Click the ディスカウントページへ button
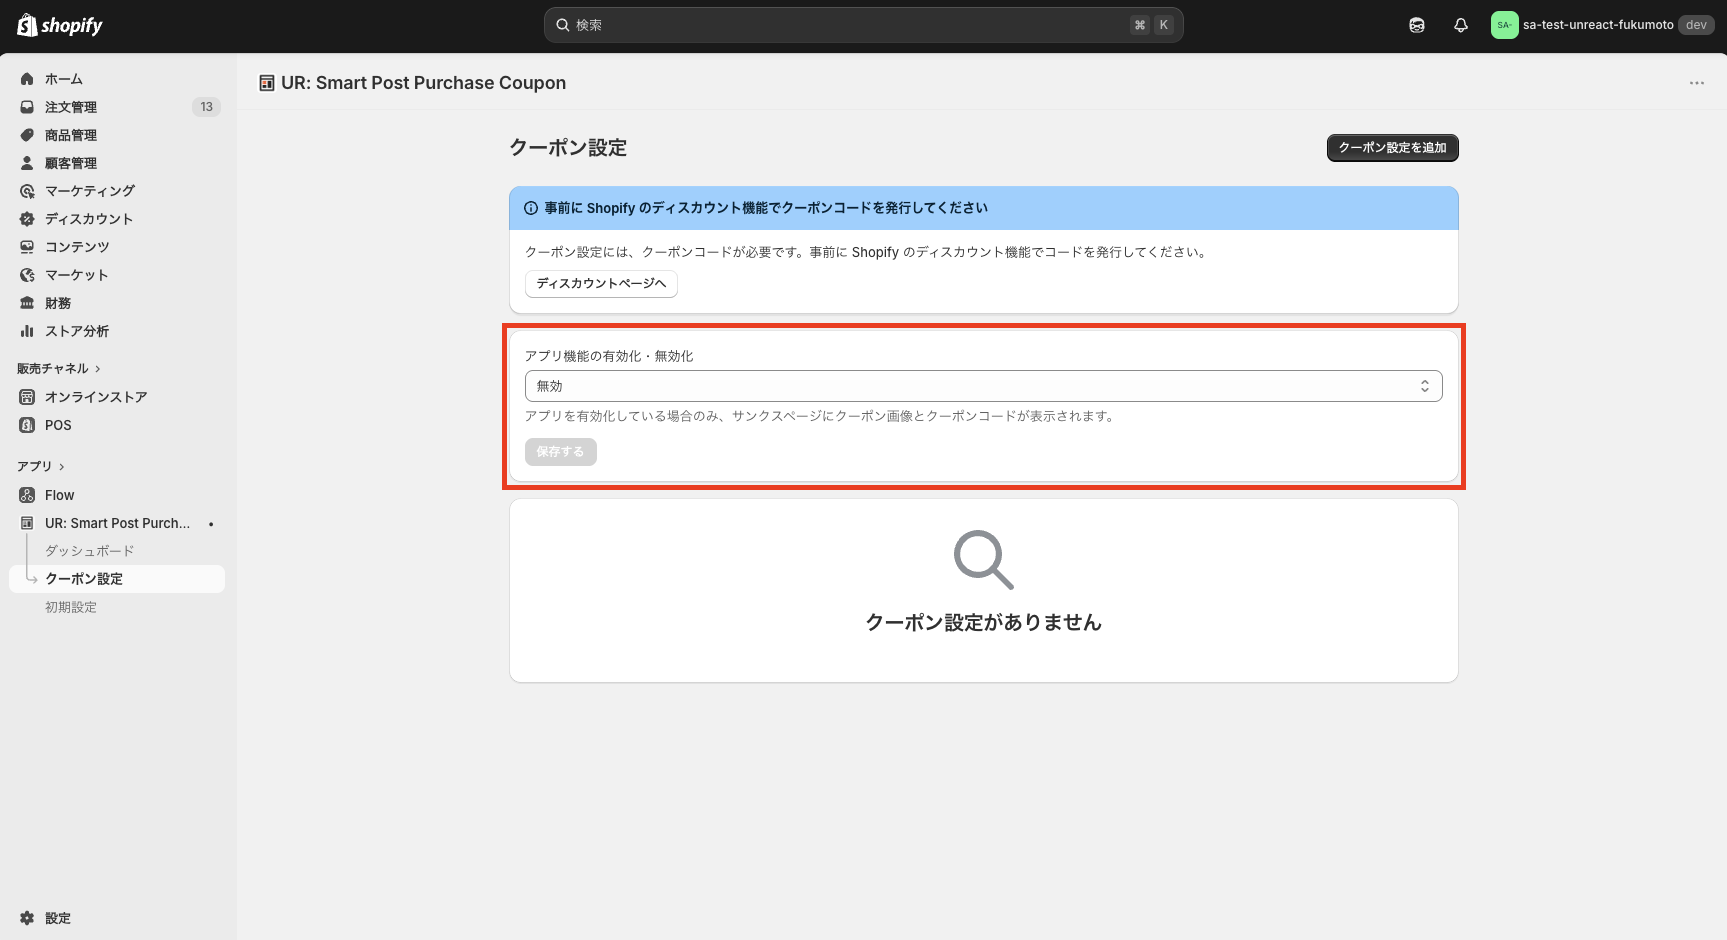Screen dimensions: 1727x940 [601, 284]
